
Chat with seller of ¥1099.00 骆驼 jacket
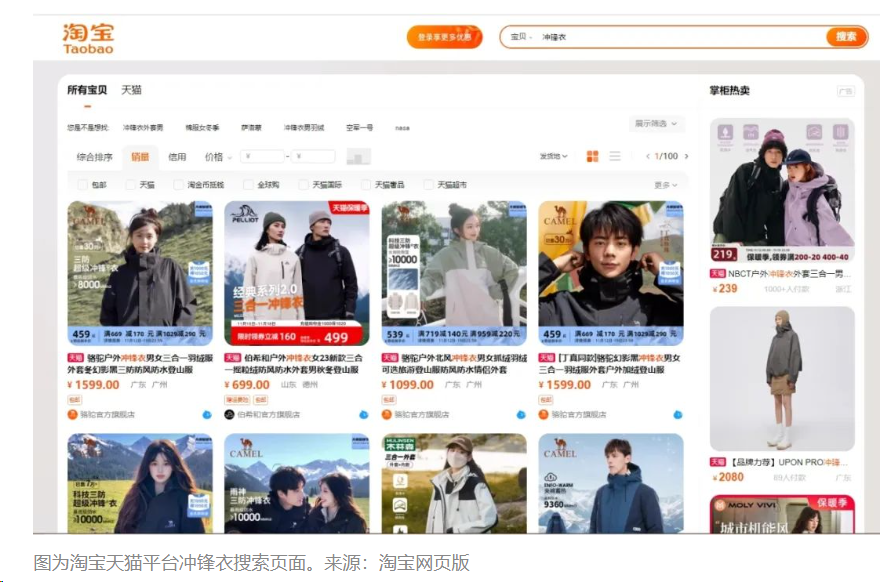pyautogui.click(x=521, y=415)
